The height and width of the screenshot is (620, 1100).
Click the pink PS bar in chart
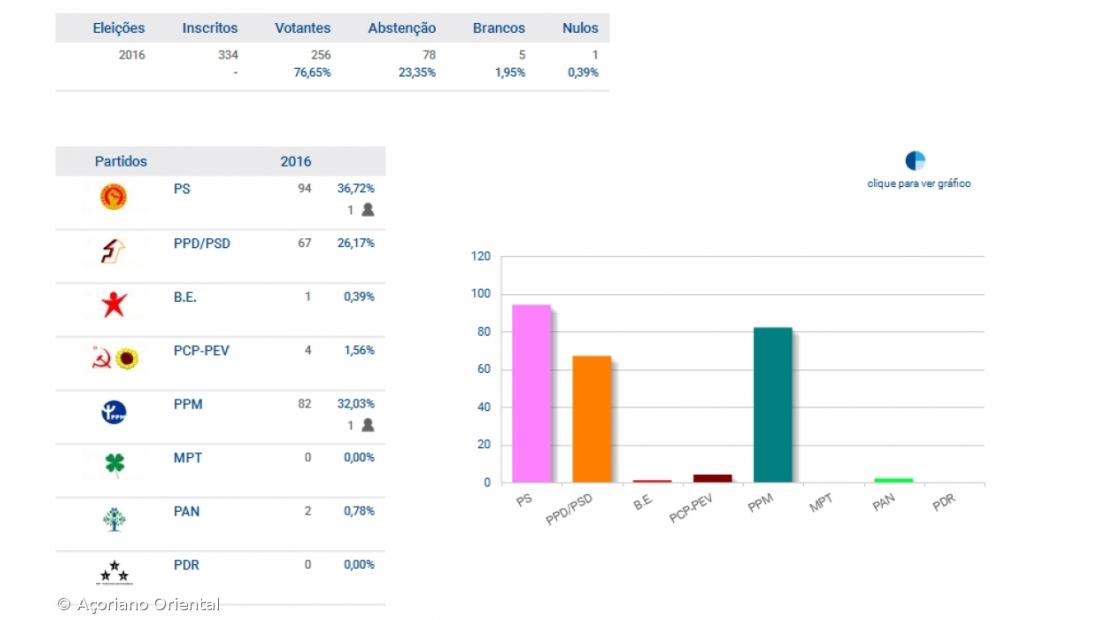531,393
